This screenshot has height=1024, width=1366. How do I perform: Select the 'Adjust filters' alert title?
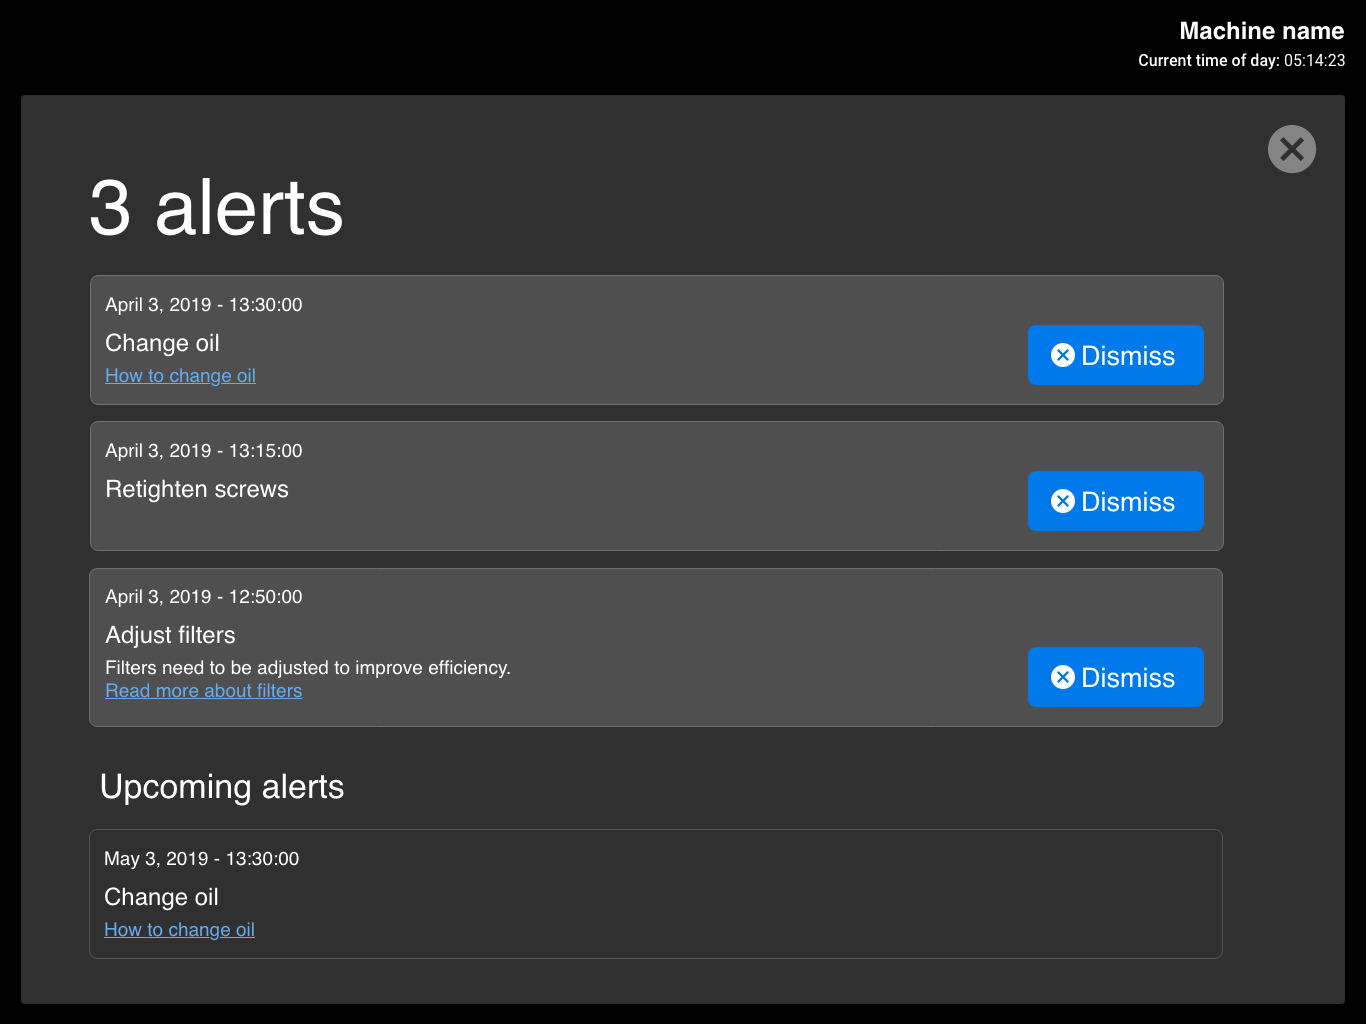tap(170, 635)
